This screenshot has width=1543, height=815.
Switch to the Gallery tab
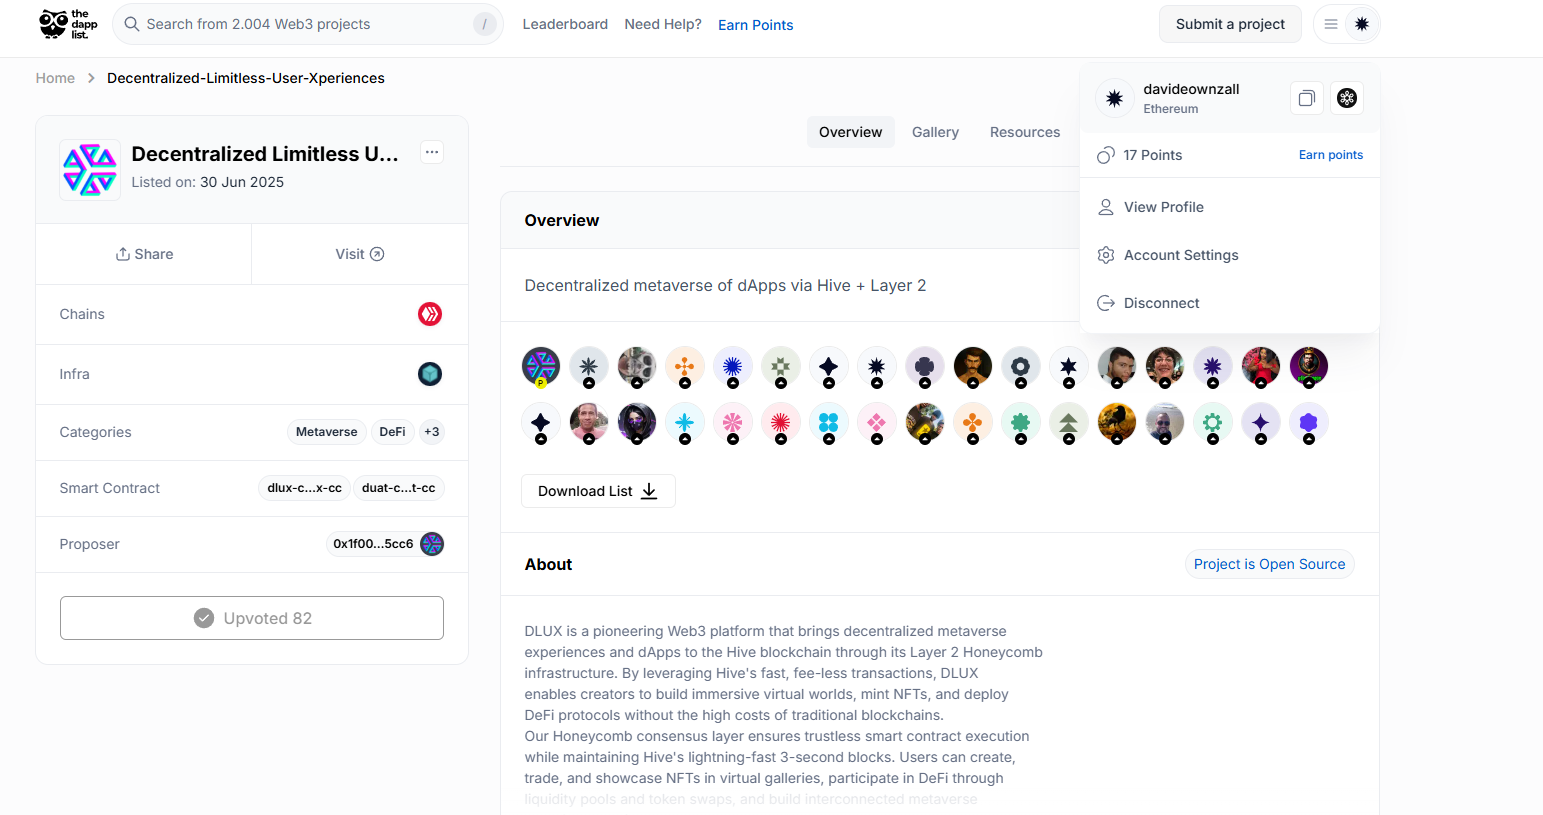935,132
